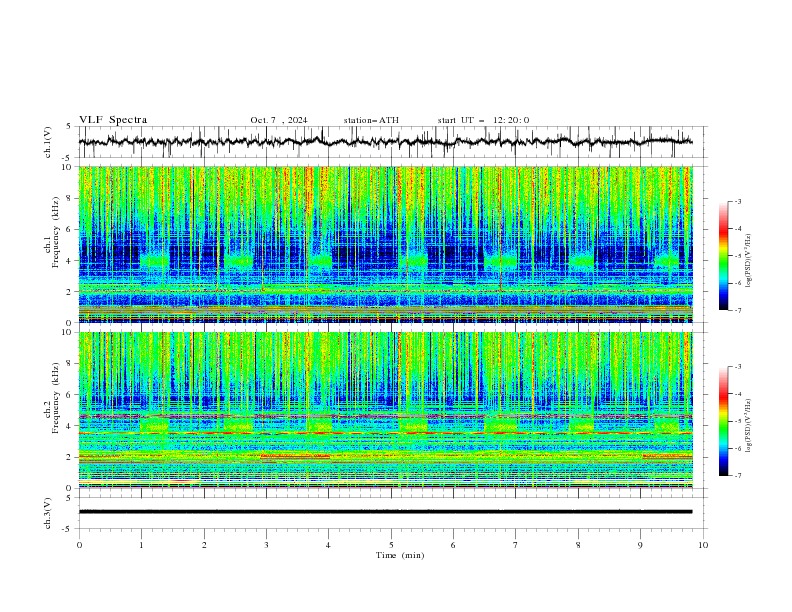Click the 'start UT = 12:20:0' text
This screenshot has height=612, width=792.
[483, 120]
